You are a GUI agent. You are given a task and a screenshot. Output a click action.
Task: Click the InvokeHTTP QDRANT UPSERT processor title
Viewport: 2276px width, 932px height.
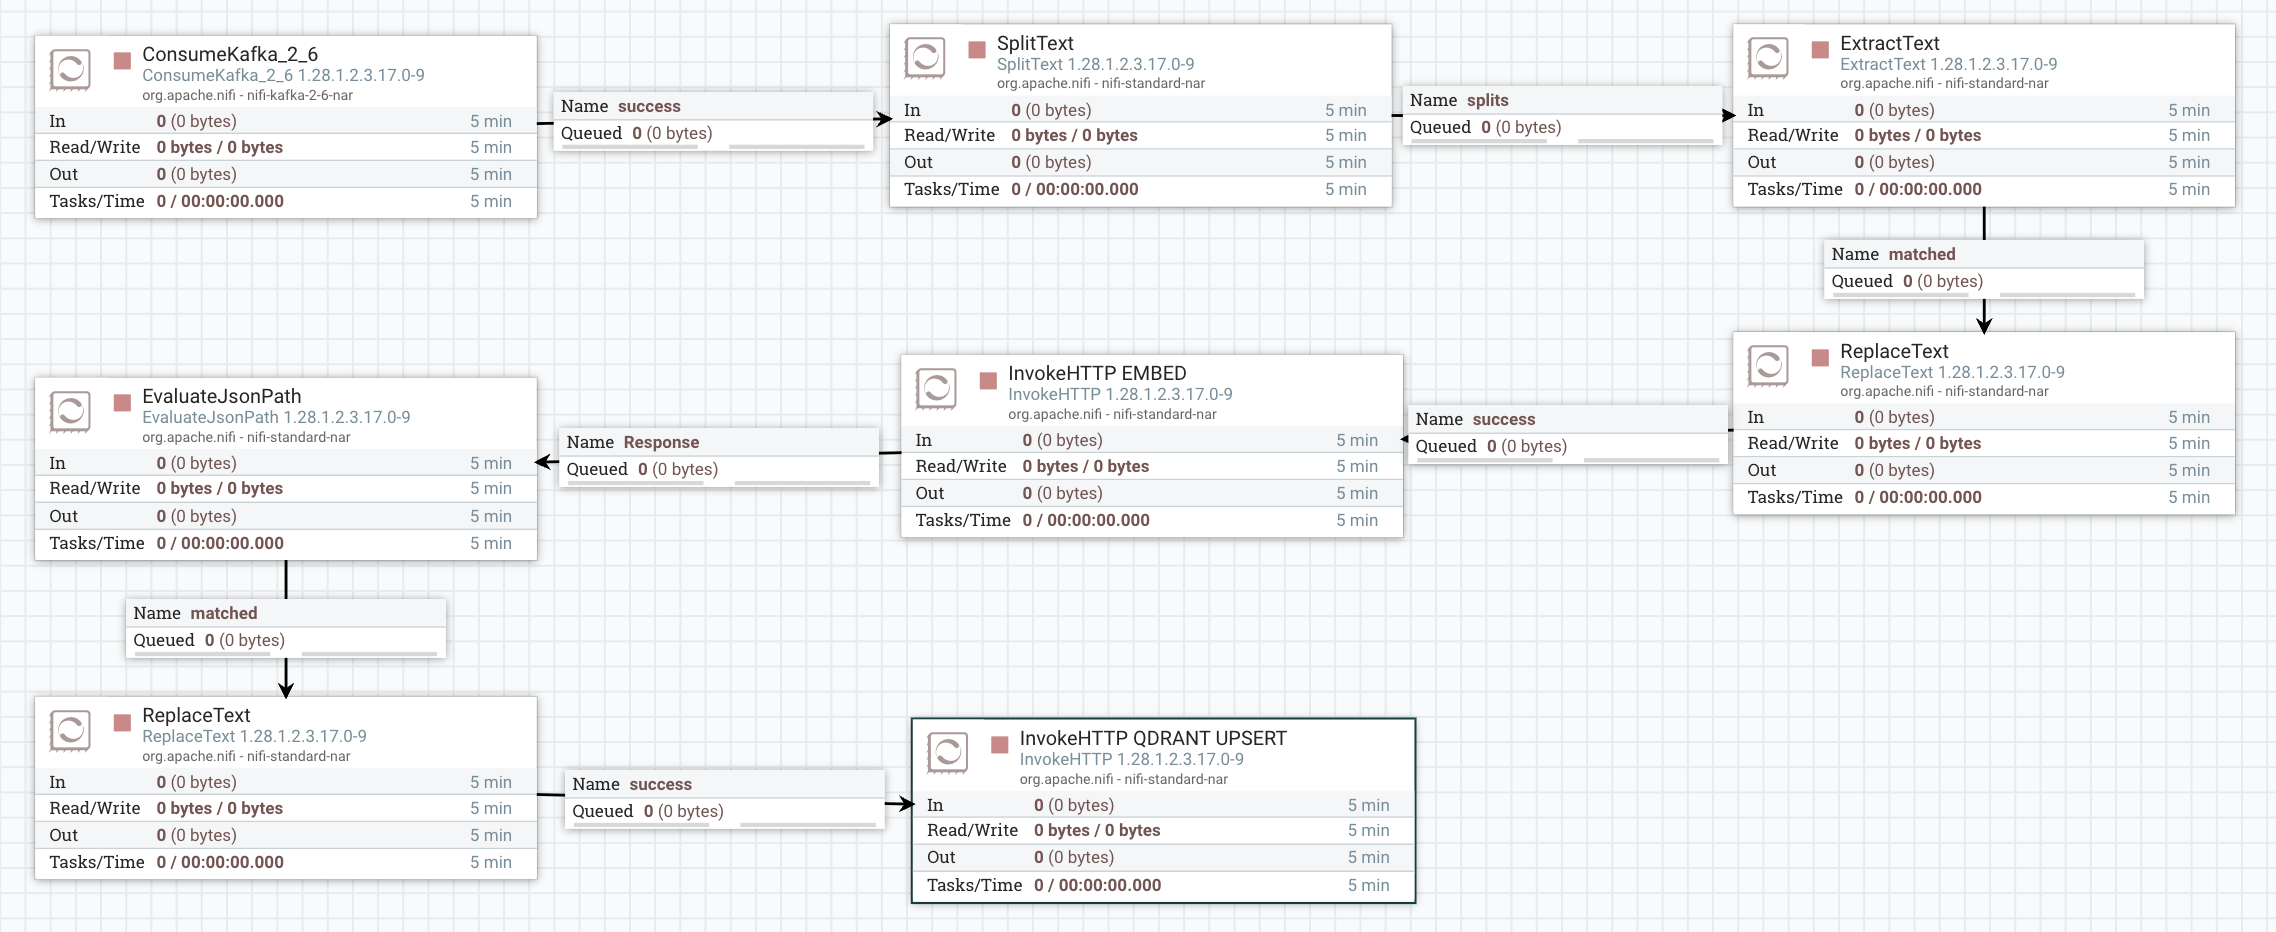tap(1152, 738)
